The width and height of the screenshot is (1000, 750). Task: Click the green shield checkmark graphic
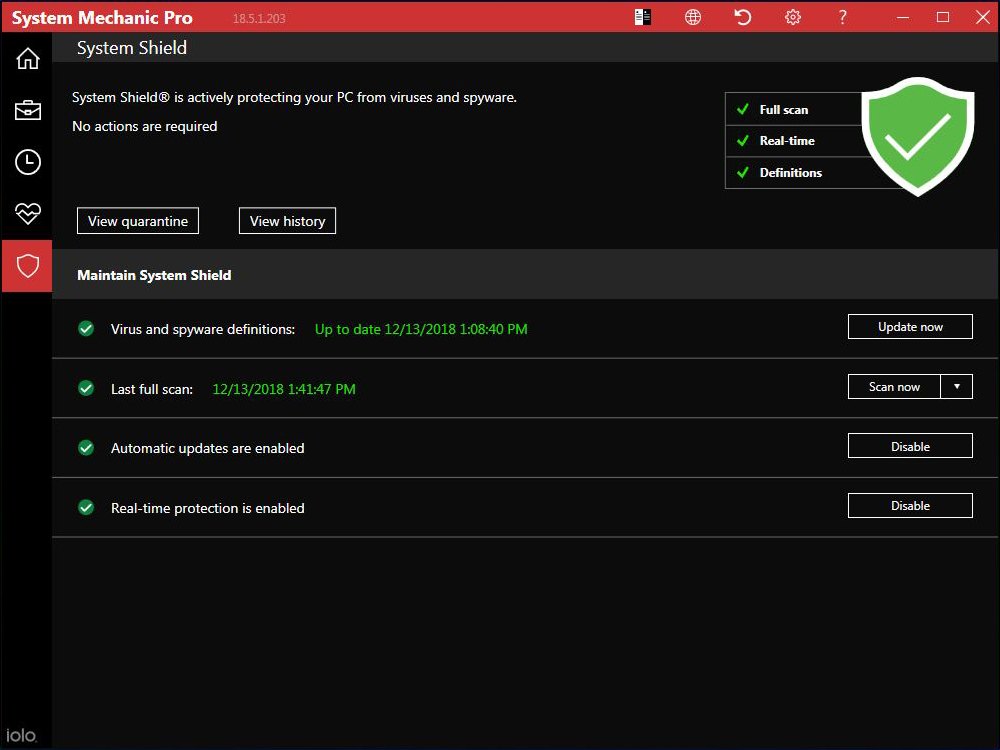[x=917, y=136]
